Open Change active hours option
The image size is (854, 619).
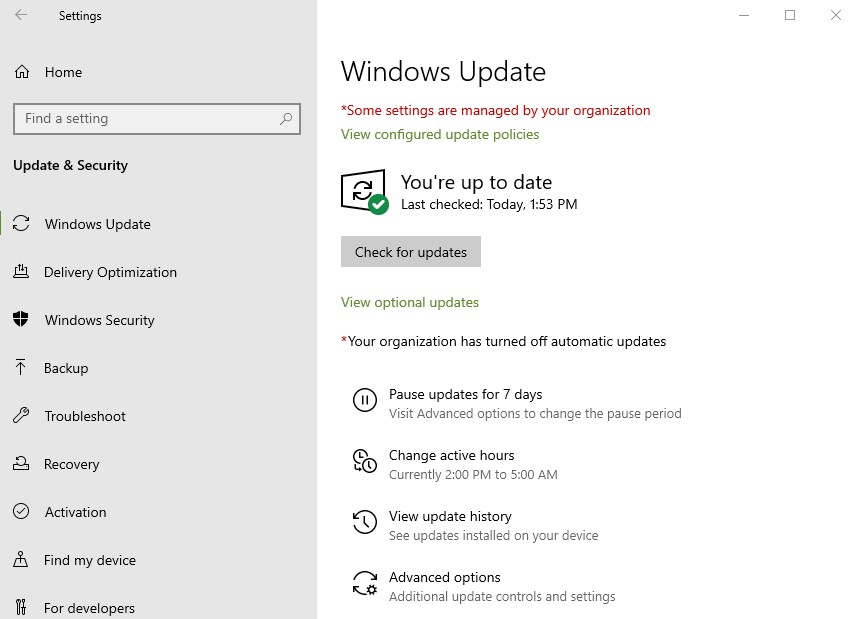coord(451,455)
